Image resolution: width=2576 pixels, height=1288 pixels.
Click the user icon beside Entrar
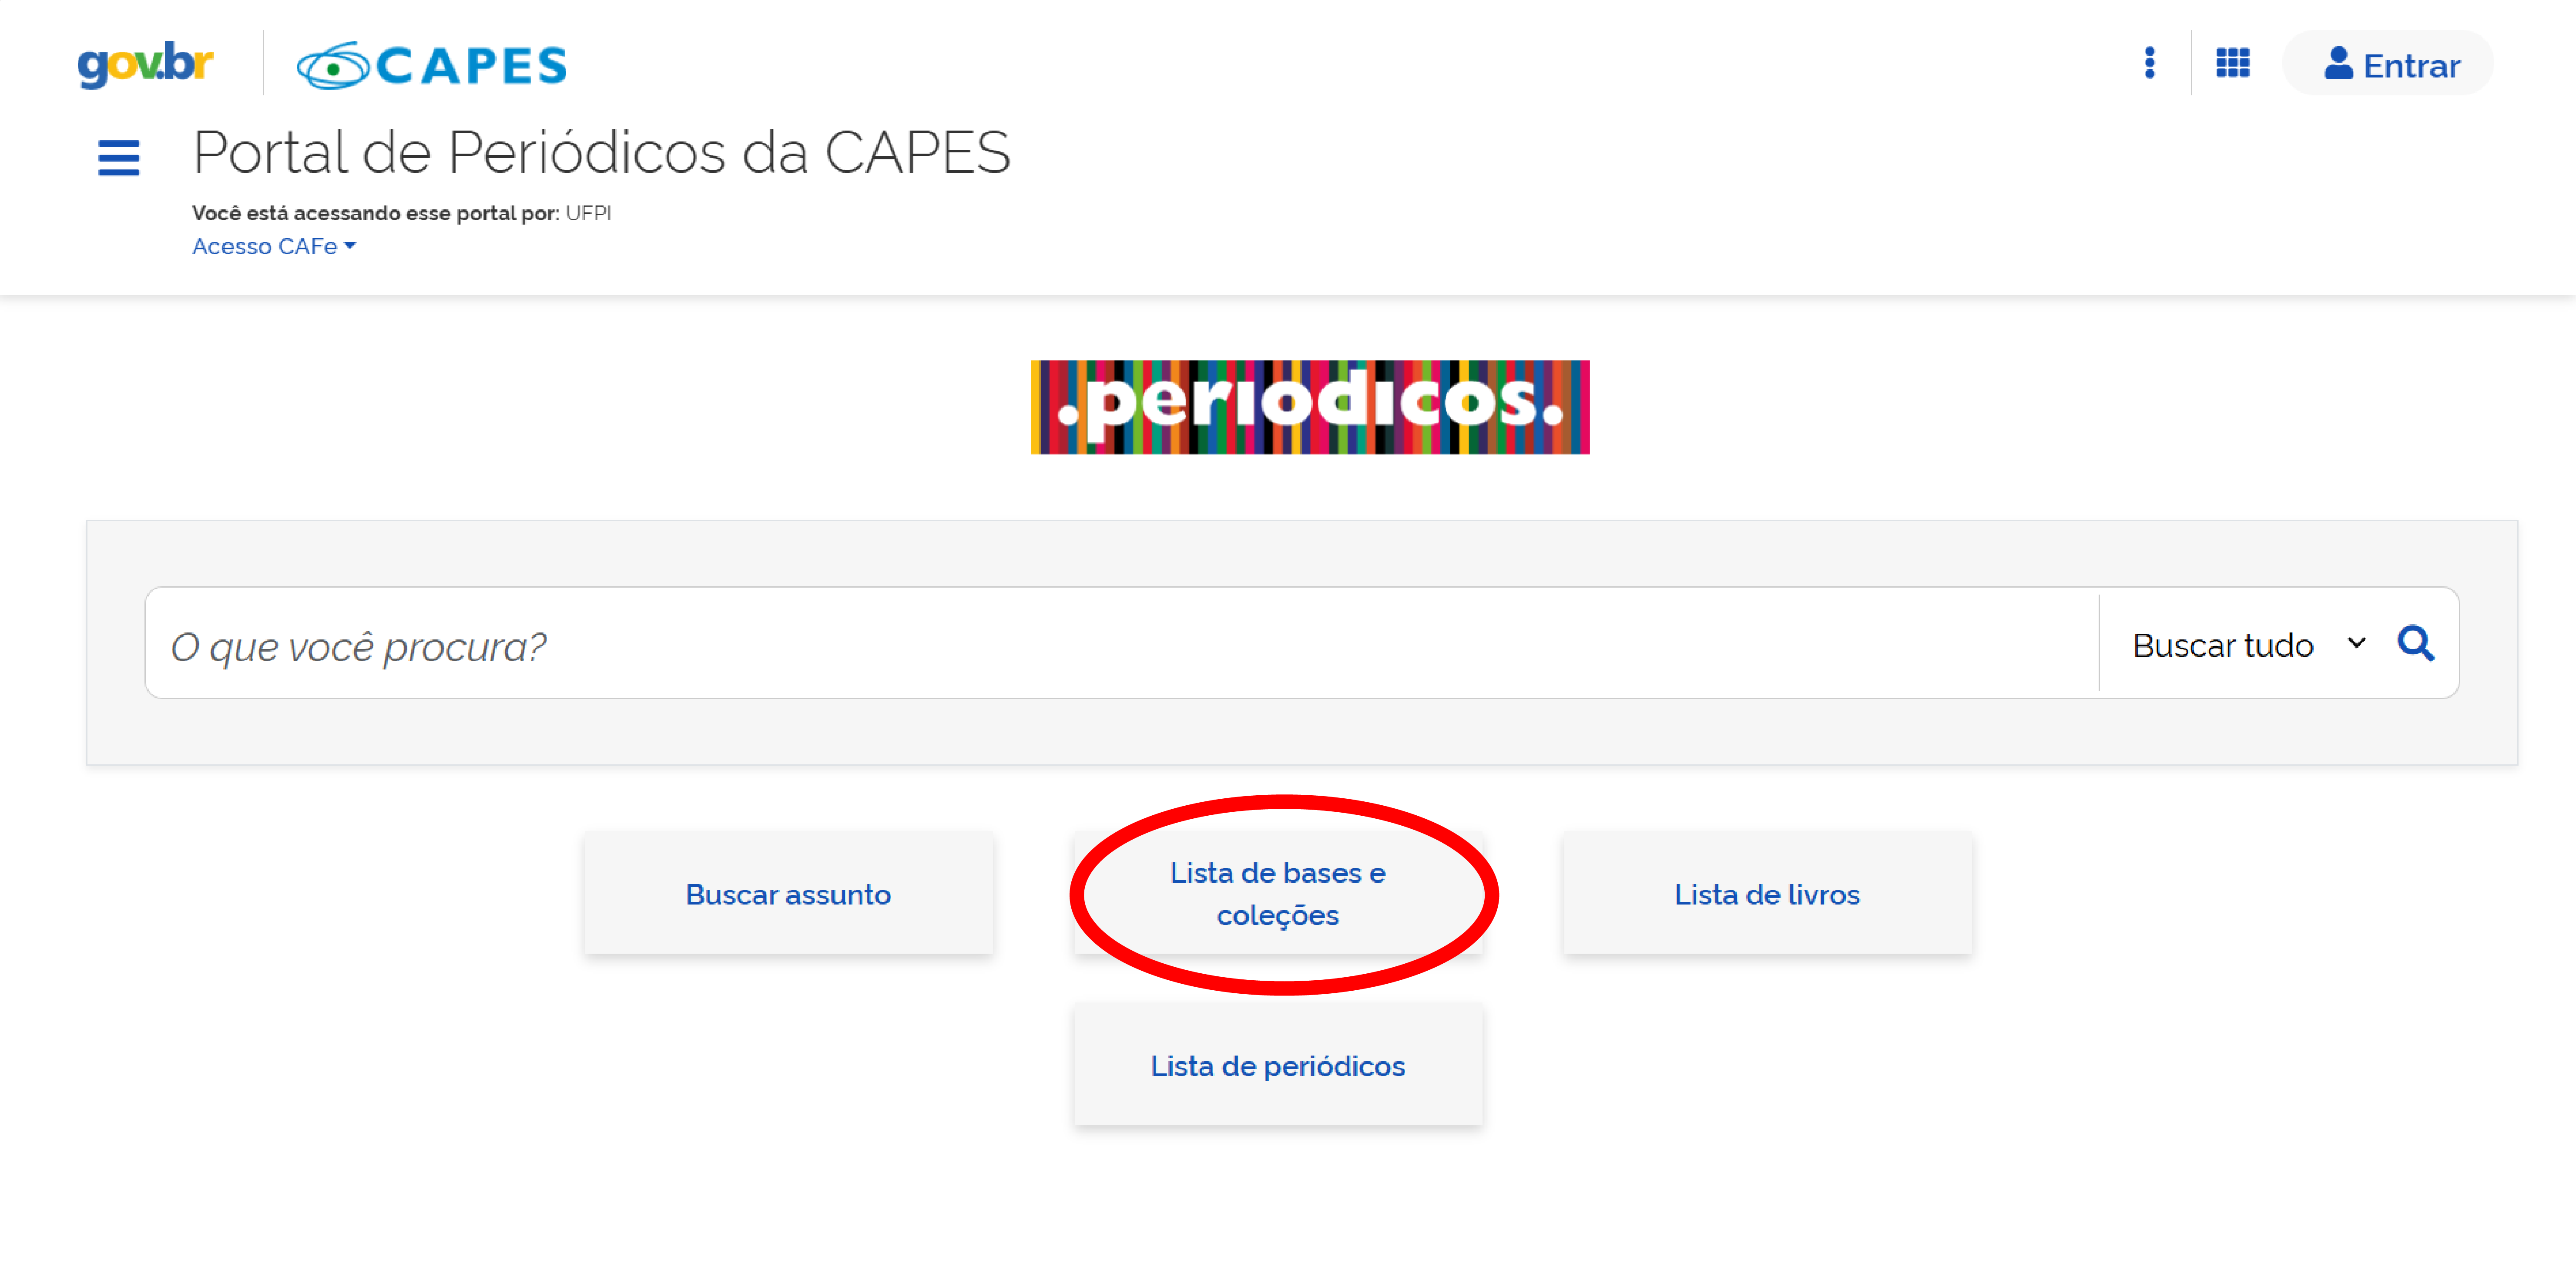(2337, 63)
